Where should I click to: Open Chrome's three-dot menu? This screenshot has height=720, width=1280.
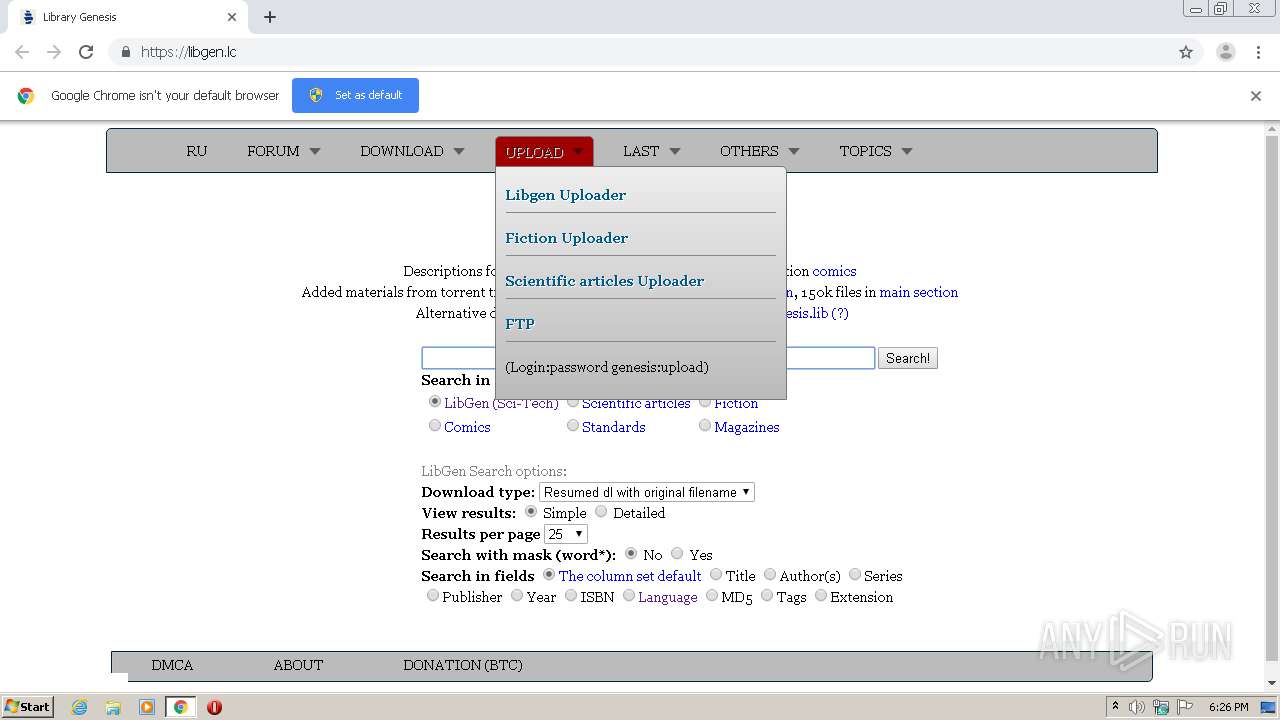click(1258, 52)
